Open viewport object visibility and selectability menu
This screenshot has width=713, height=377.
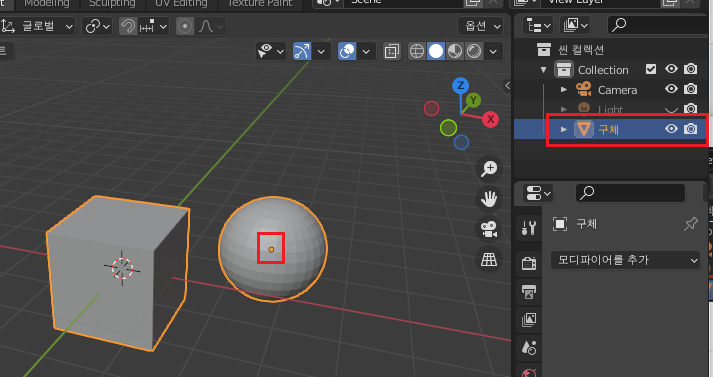point(271,51)
